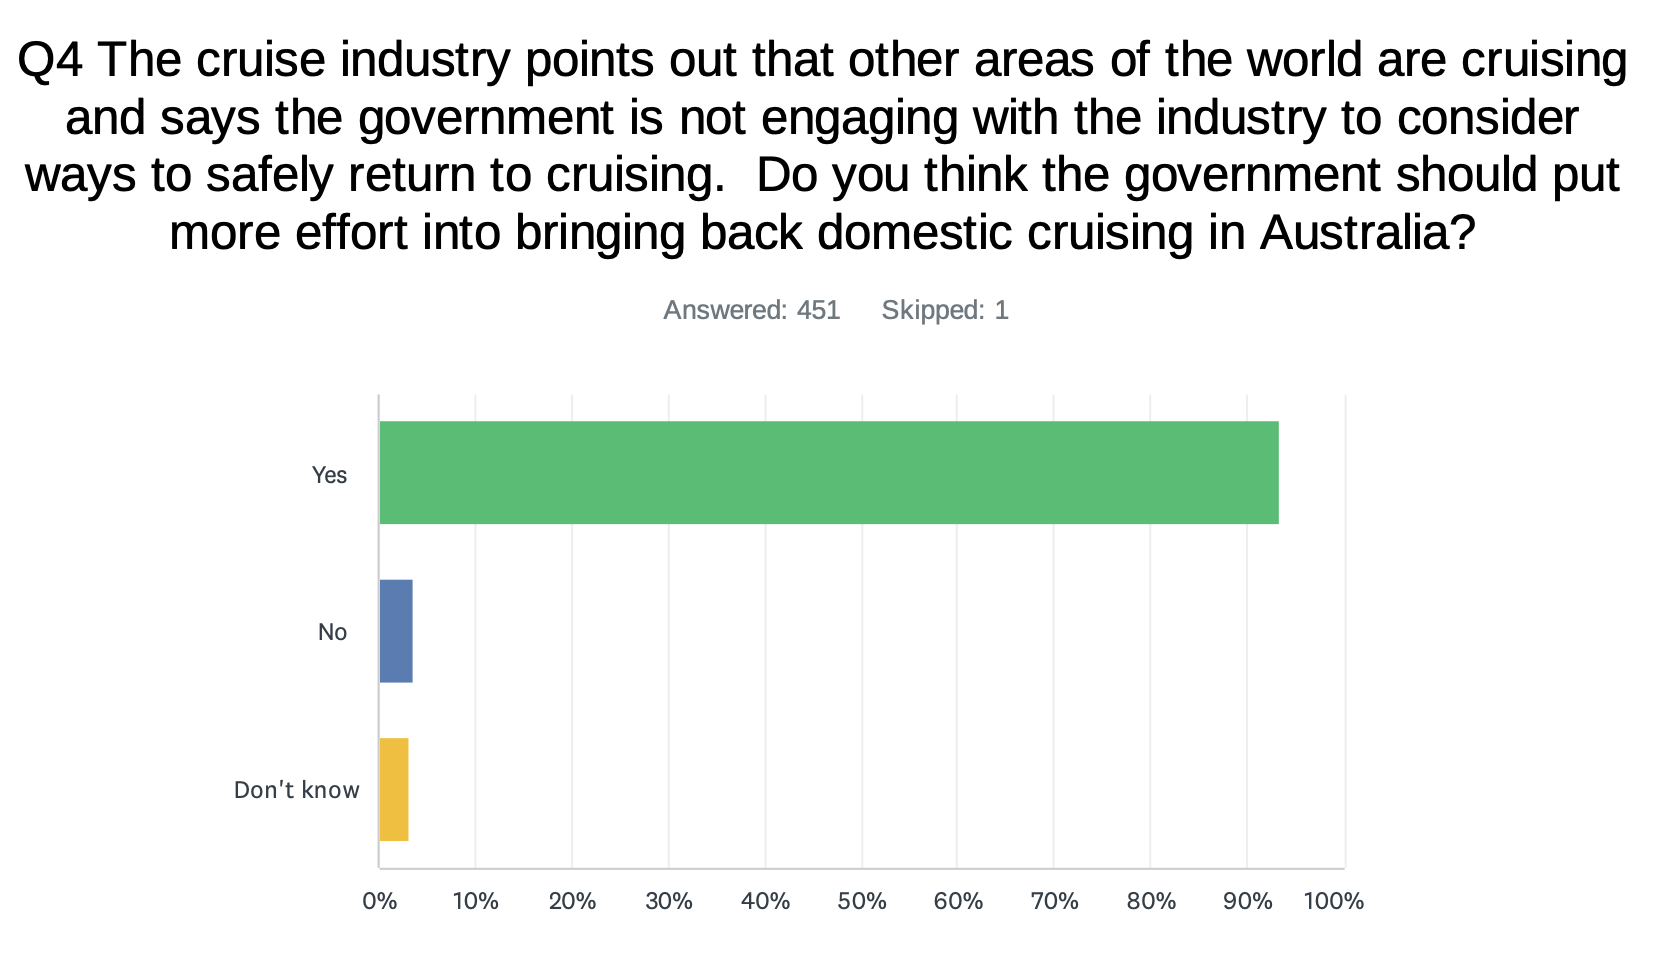1680x966 pixels.
Task: Select the Don't know axis label
Action: 297,790
